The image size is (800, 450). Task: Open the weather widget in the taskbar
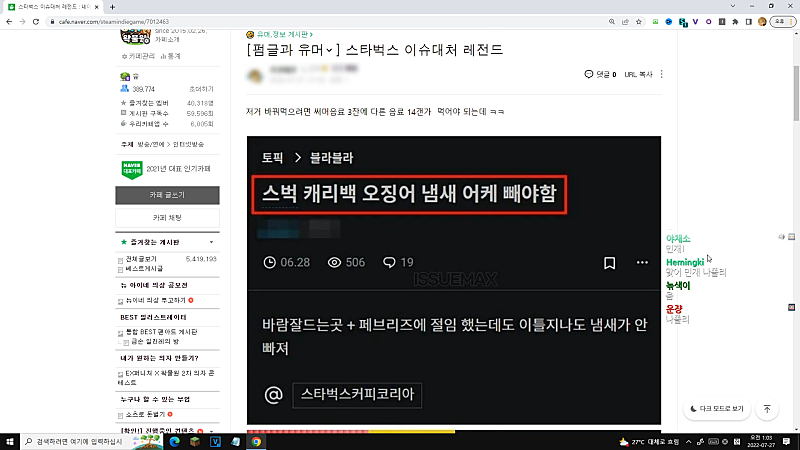coord(649,442)
